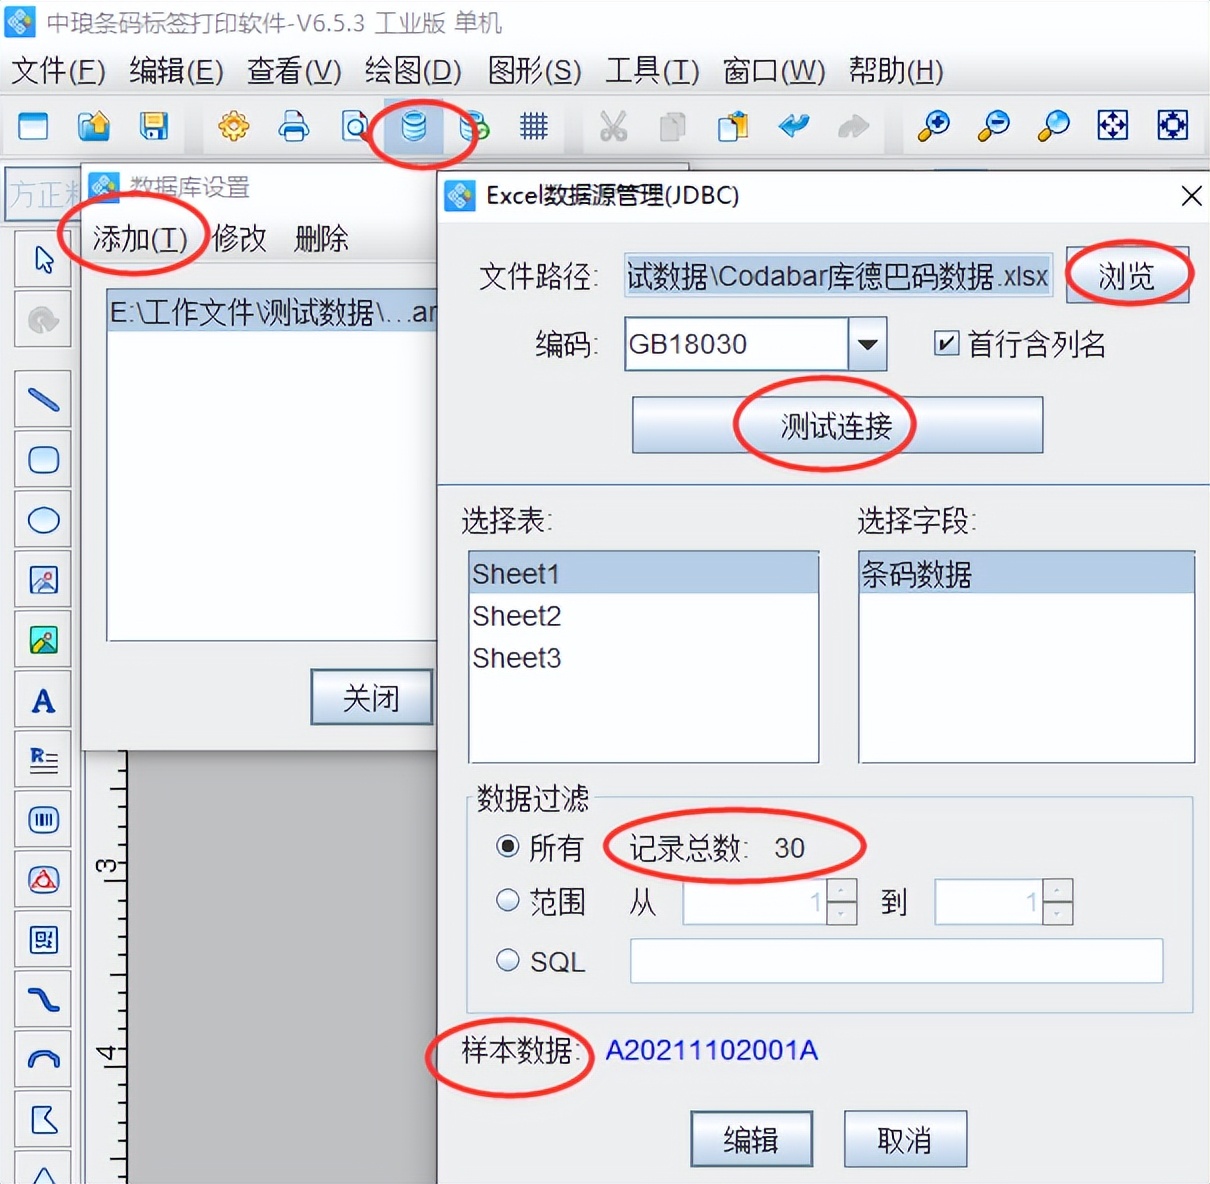The height and width of the screenshot is (1184, 1210).
Task: Uncheck 首行含列名 checkbox
Action: click(x=945, y=343)
